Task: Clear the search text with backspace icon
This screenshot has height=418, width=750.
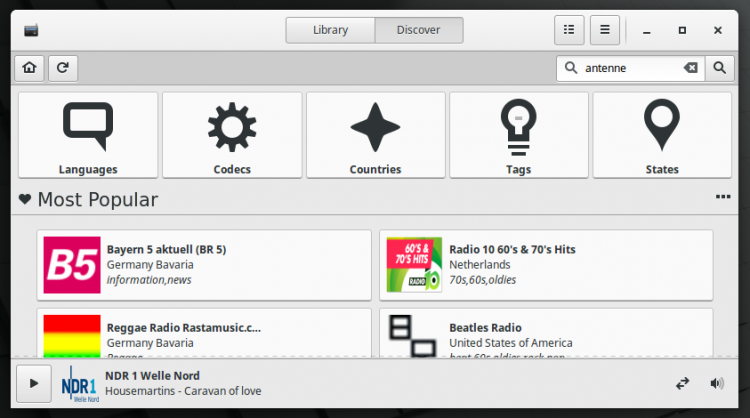Action: (x=691, y=68)
